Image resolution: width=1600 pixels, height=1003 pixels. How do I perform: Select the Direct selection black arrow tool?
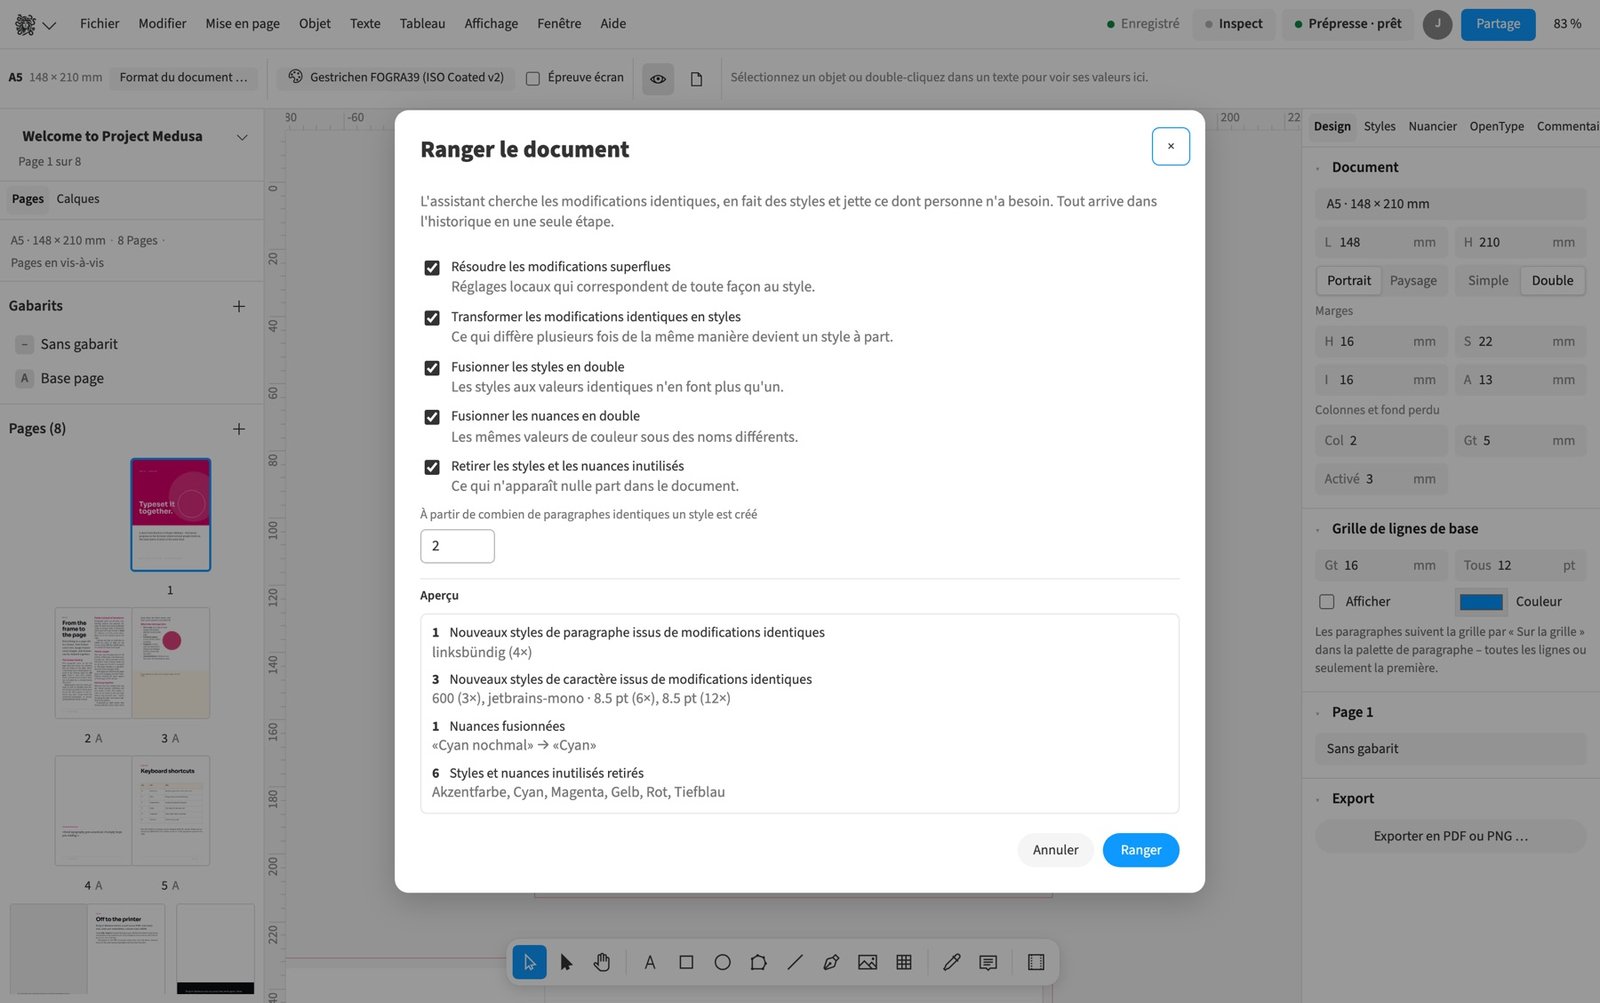pyautogui.click(x=566, y=962)
